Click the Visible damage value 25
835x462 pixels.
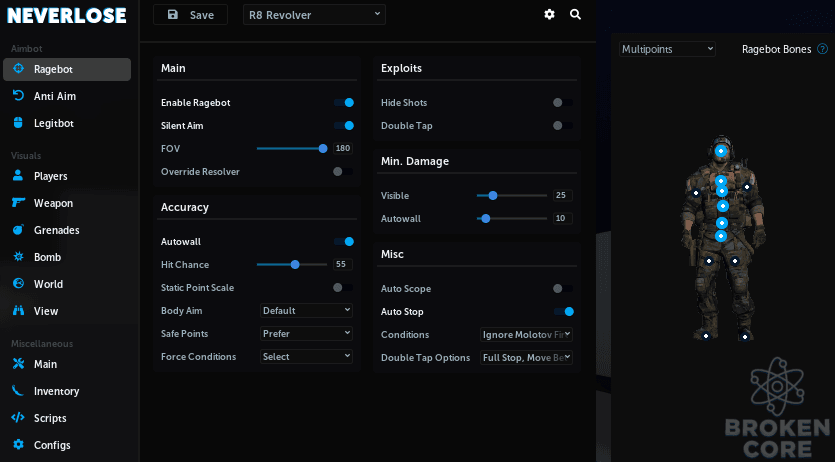pos(563,195)
